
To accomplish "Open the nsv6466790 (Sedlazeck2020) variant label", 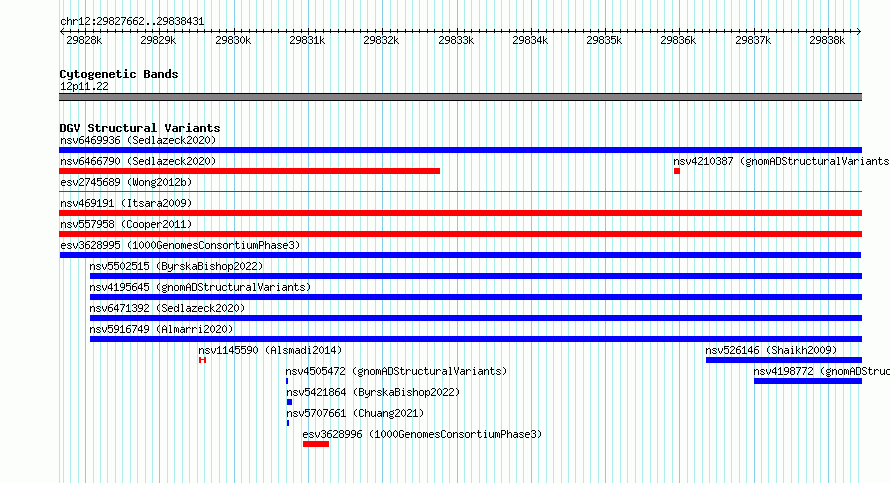I will click(138, 161).
